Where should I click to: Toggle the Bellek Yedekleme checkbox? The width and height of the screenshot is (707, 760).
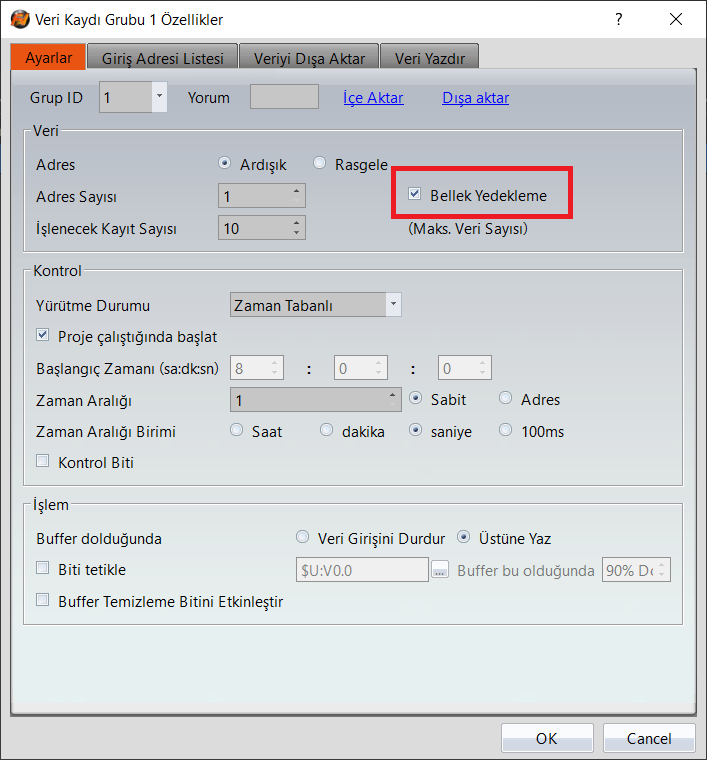pyautogui.click(x=415, y=196)
